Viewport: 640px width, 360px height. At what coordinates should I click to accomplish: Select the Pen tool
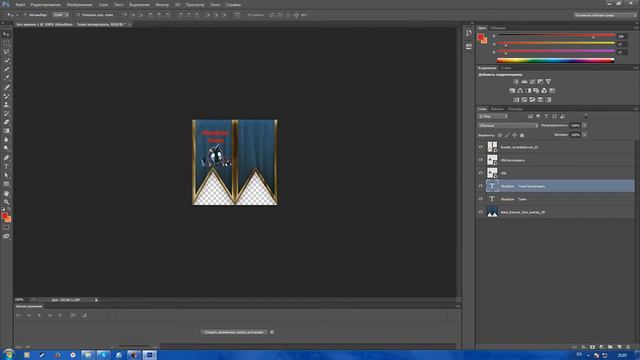(6, 158)
